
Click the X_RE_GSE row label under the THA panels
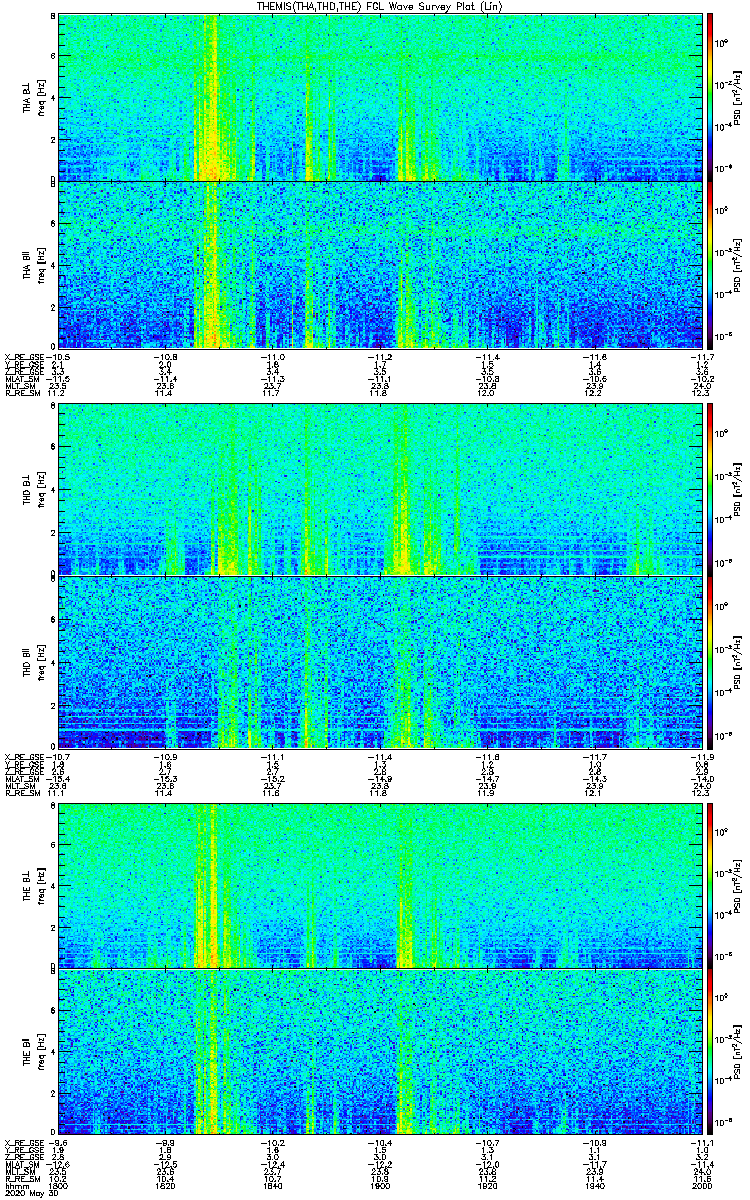[22, 357]
